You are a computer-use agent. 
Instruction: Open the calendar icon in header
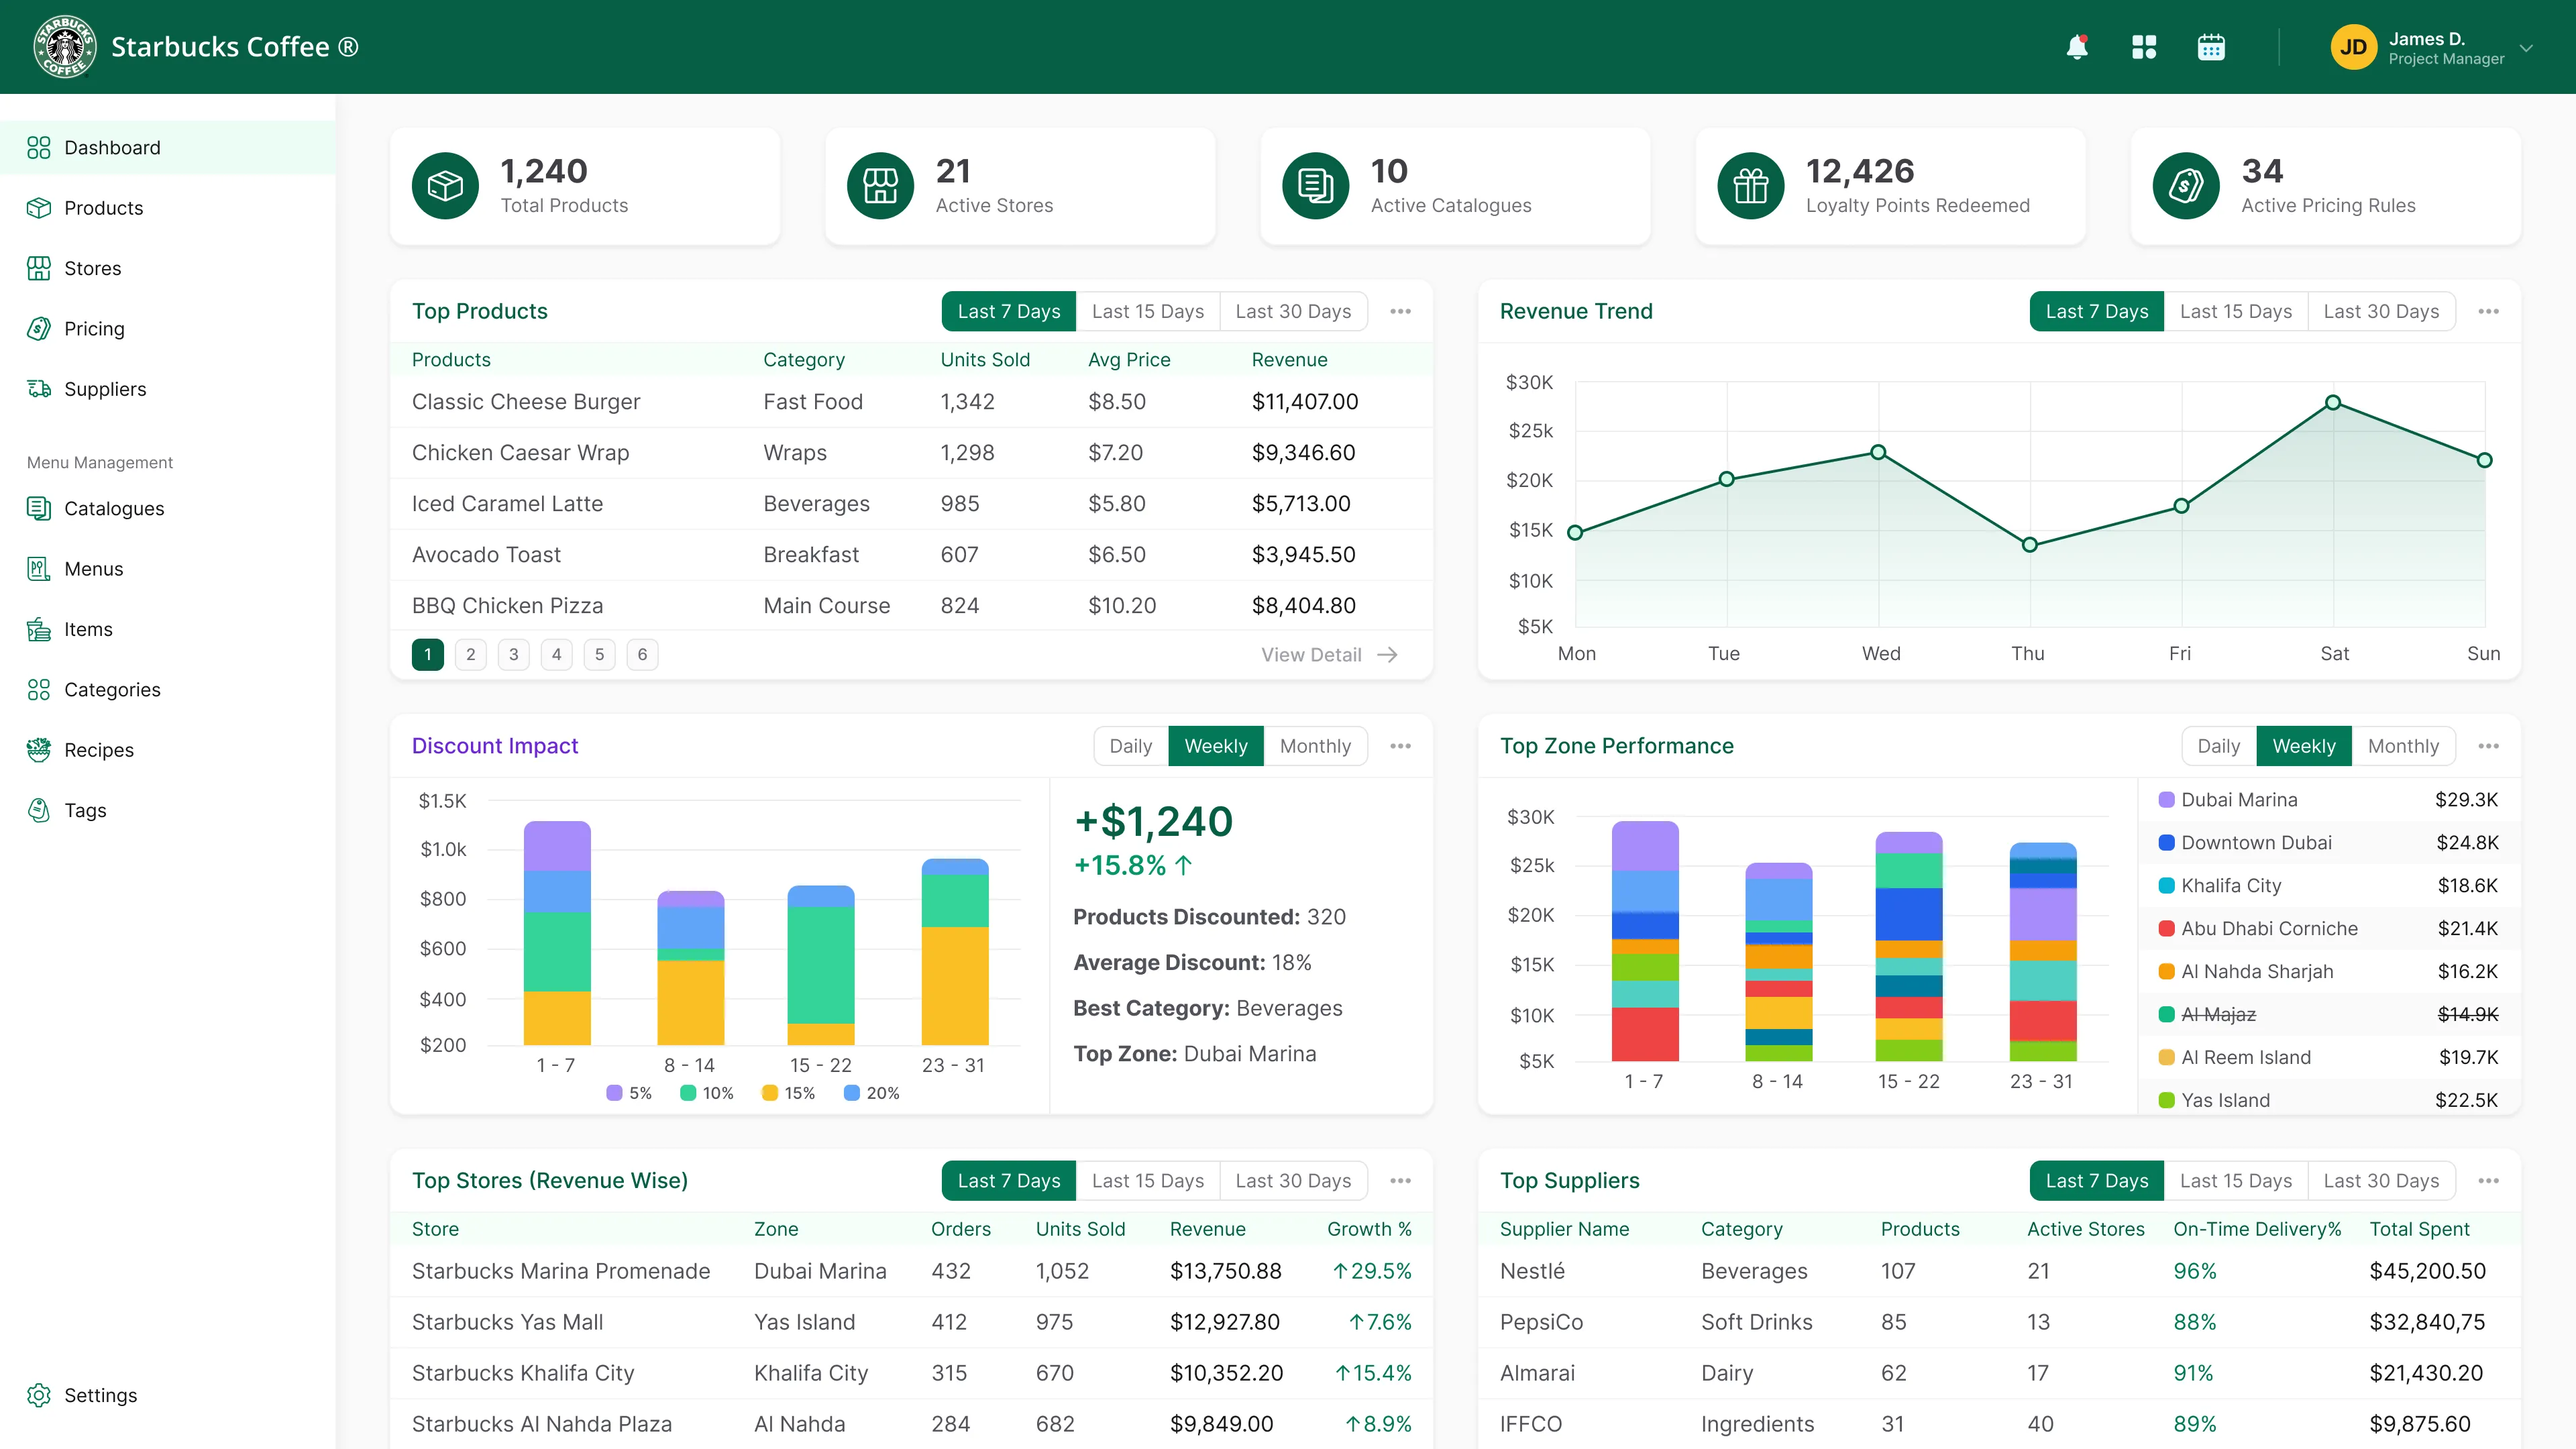2211,47
